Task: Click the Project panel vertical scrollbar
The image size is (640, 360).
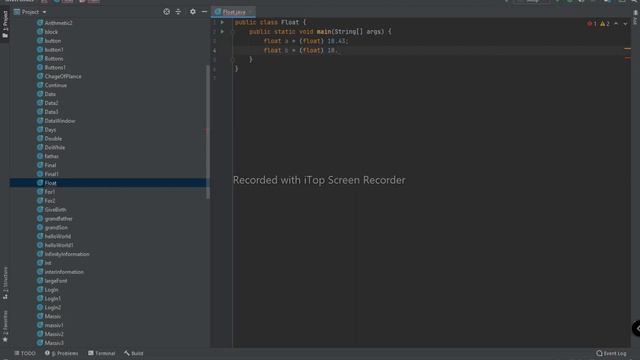Action: point(208,132)
